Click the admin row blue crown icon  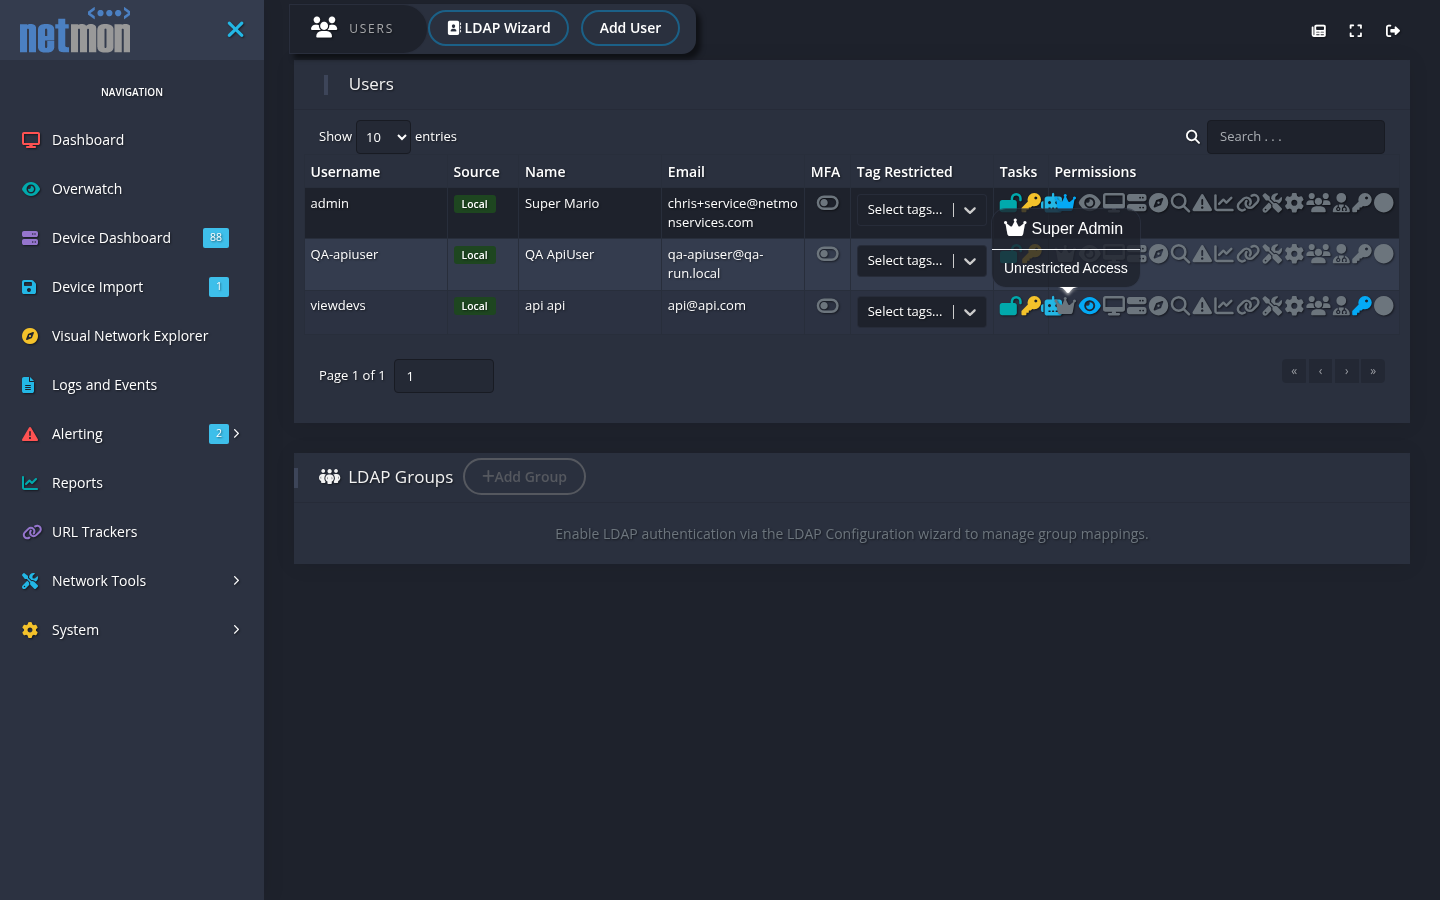pyautogui.click(x=1066, y=203)
